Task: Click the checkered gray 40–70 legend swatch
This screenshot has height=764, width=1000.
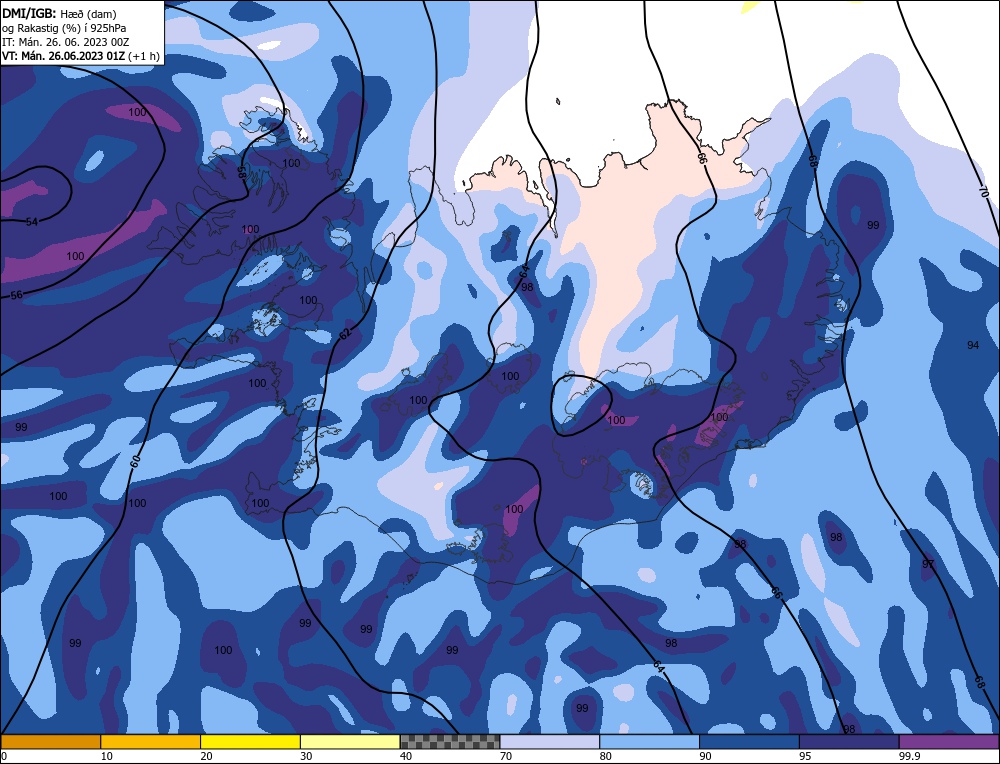Action: coord(450,742)
